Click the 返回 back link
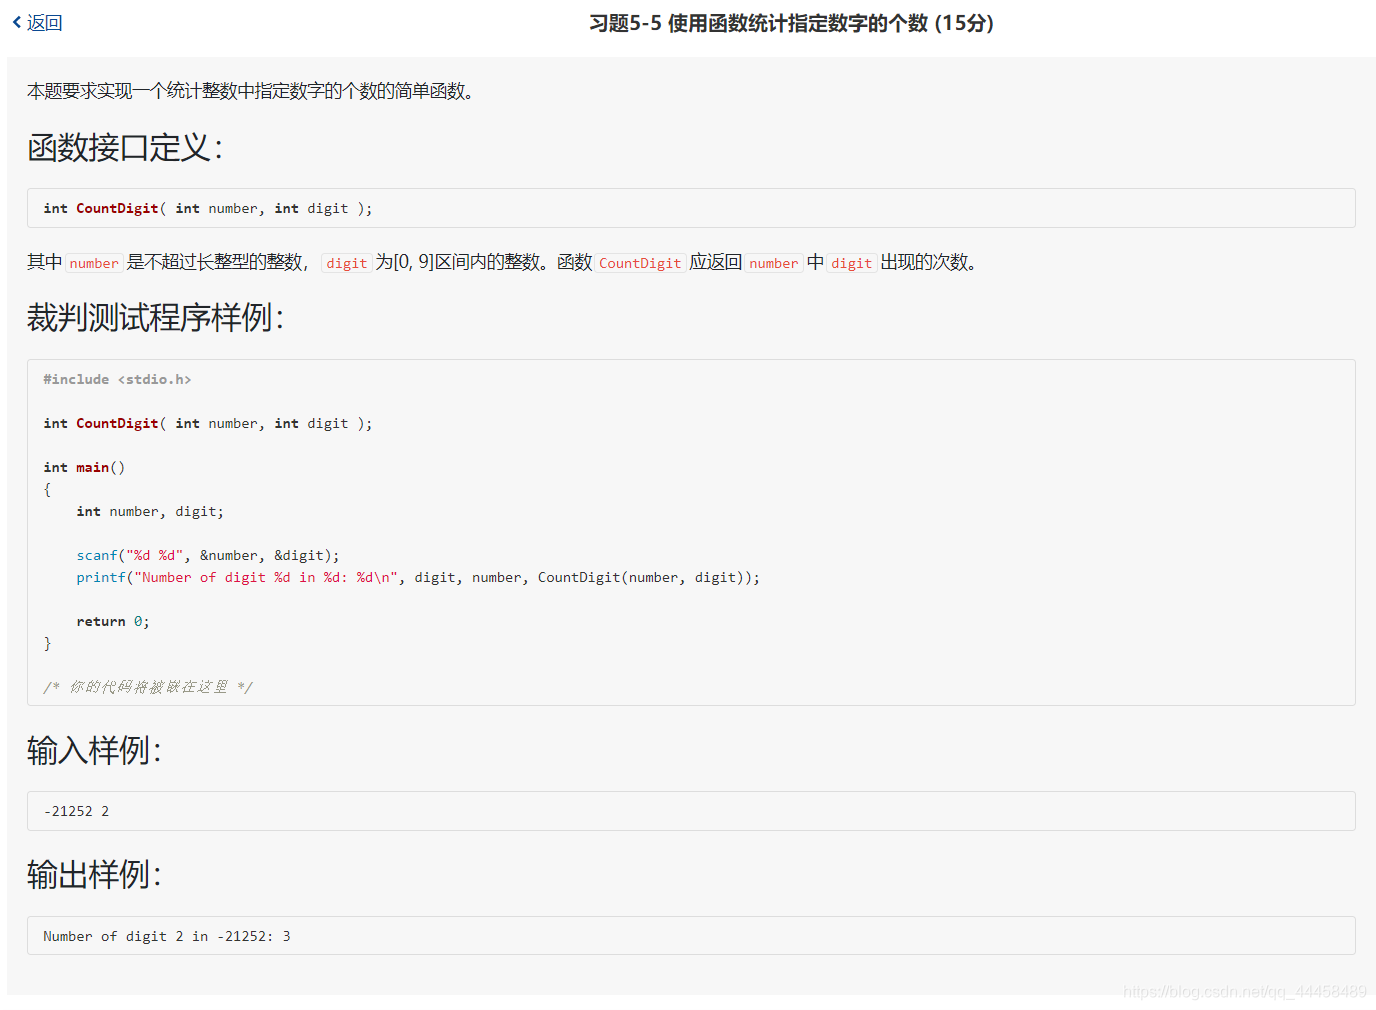The height and width of the screenshot is (1010, 1376). click(38, 22)
